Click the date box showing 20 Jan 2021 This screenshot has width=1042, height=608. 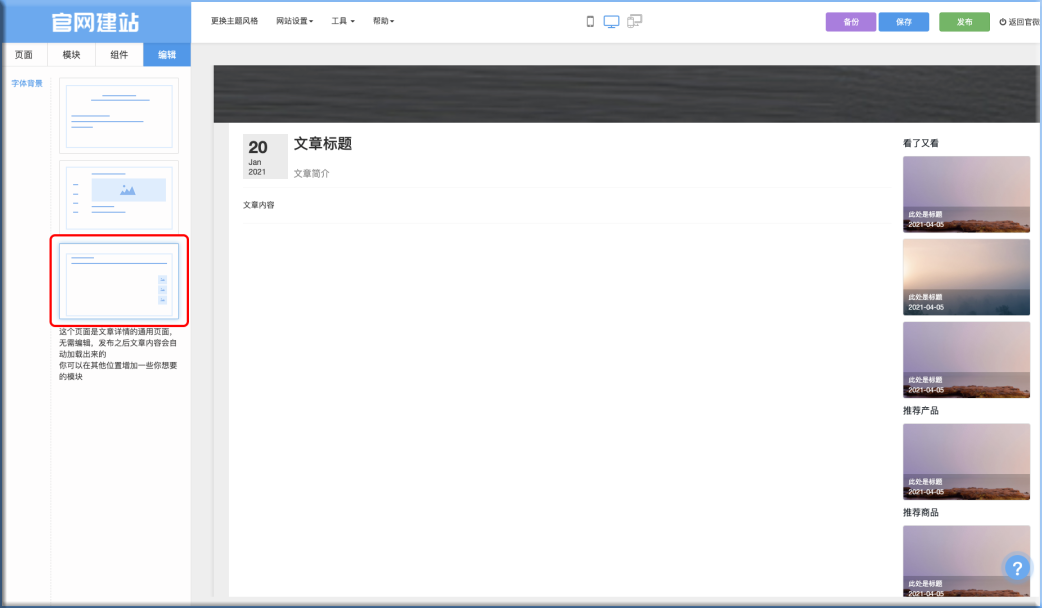point(265,157)
